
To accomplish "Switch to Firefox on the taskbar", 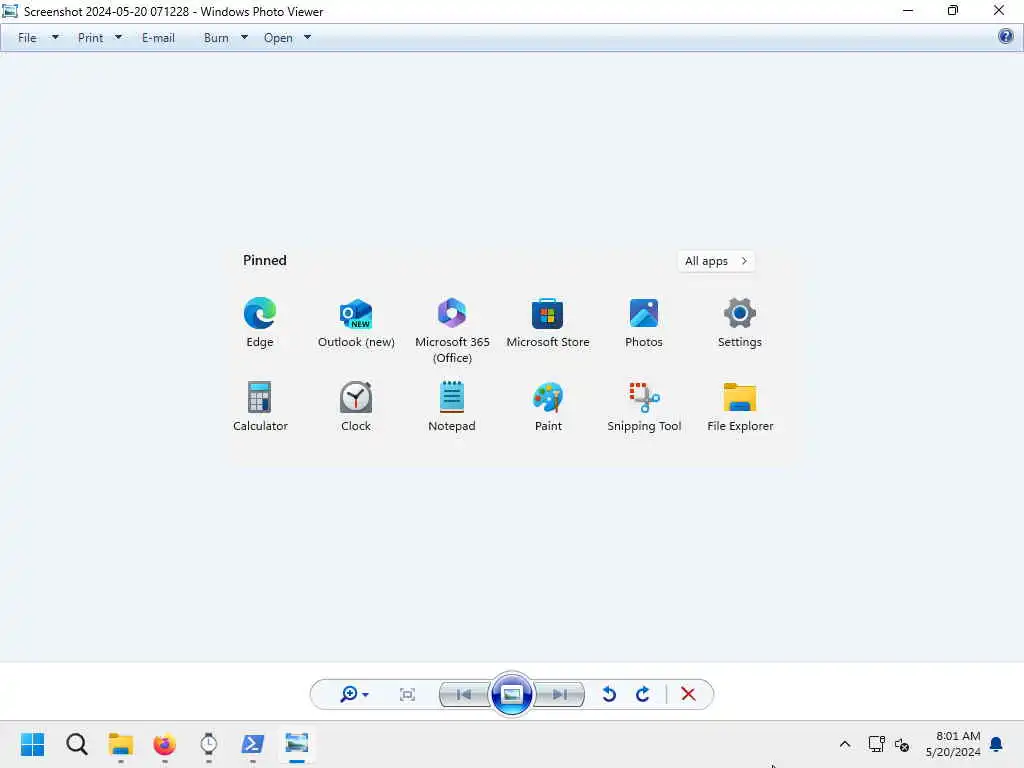I will click(165, 744).
